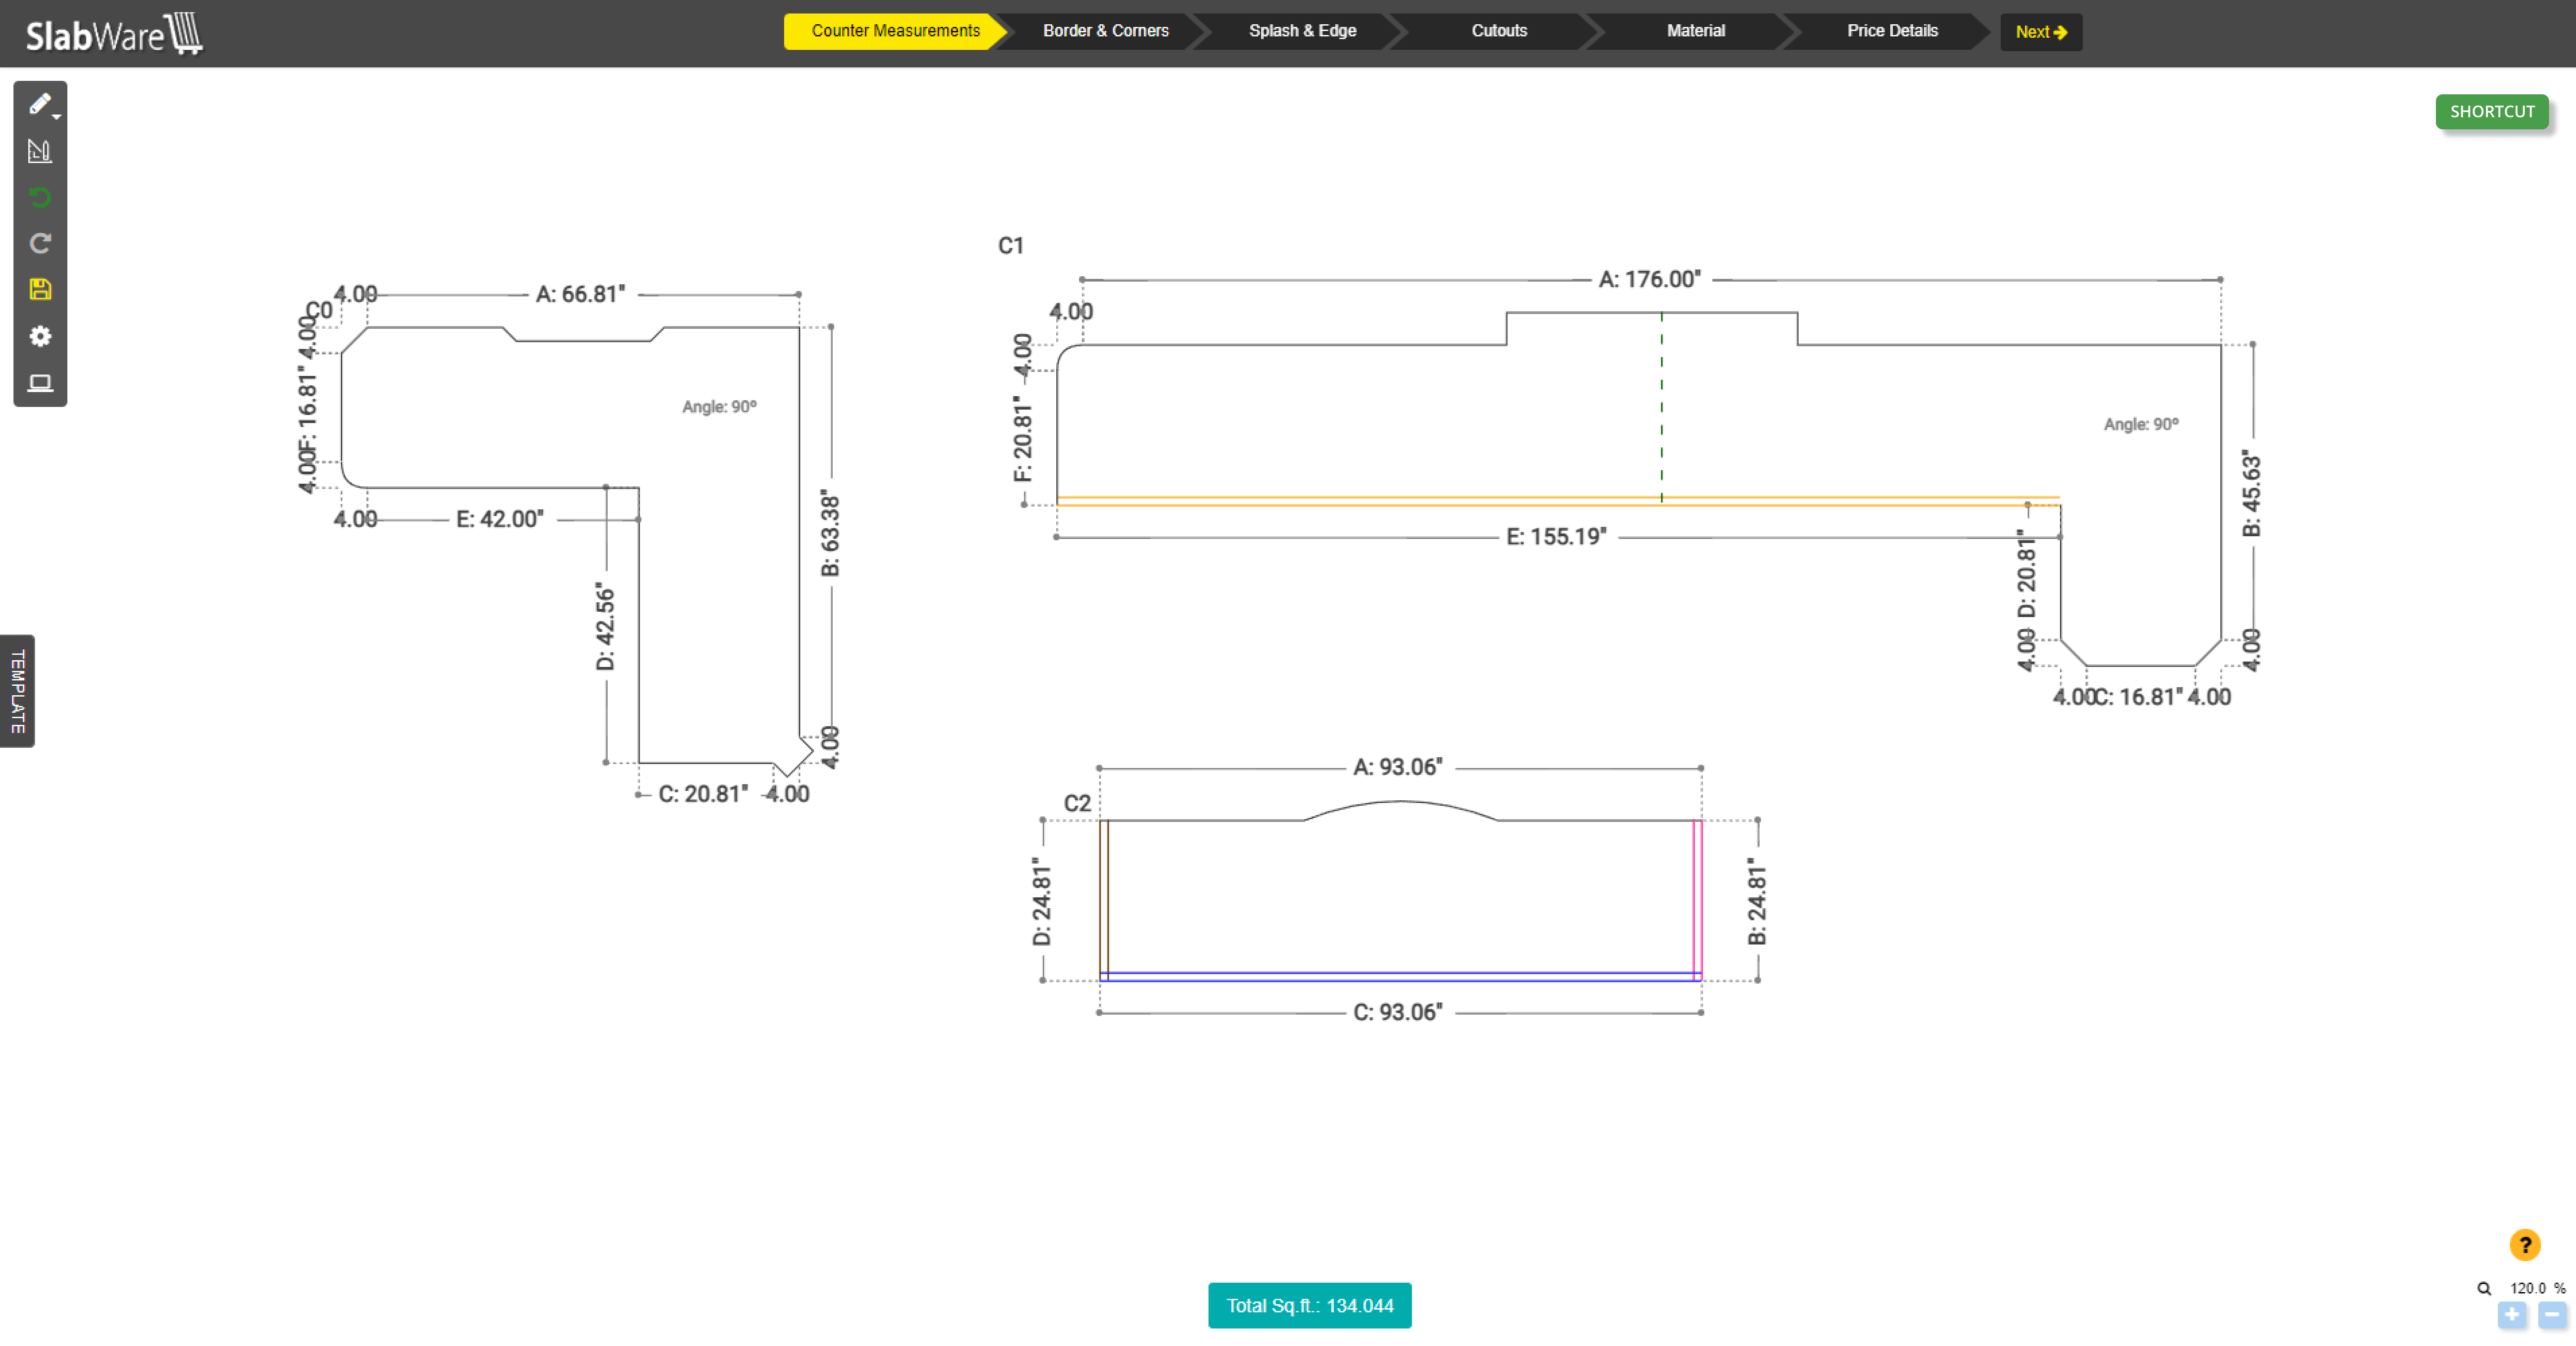The width and height of the screenshot is (2576, 1346).
Task: Click the laptop icon in the left toolbar
Action: pos(40,383)
